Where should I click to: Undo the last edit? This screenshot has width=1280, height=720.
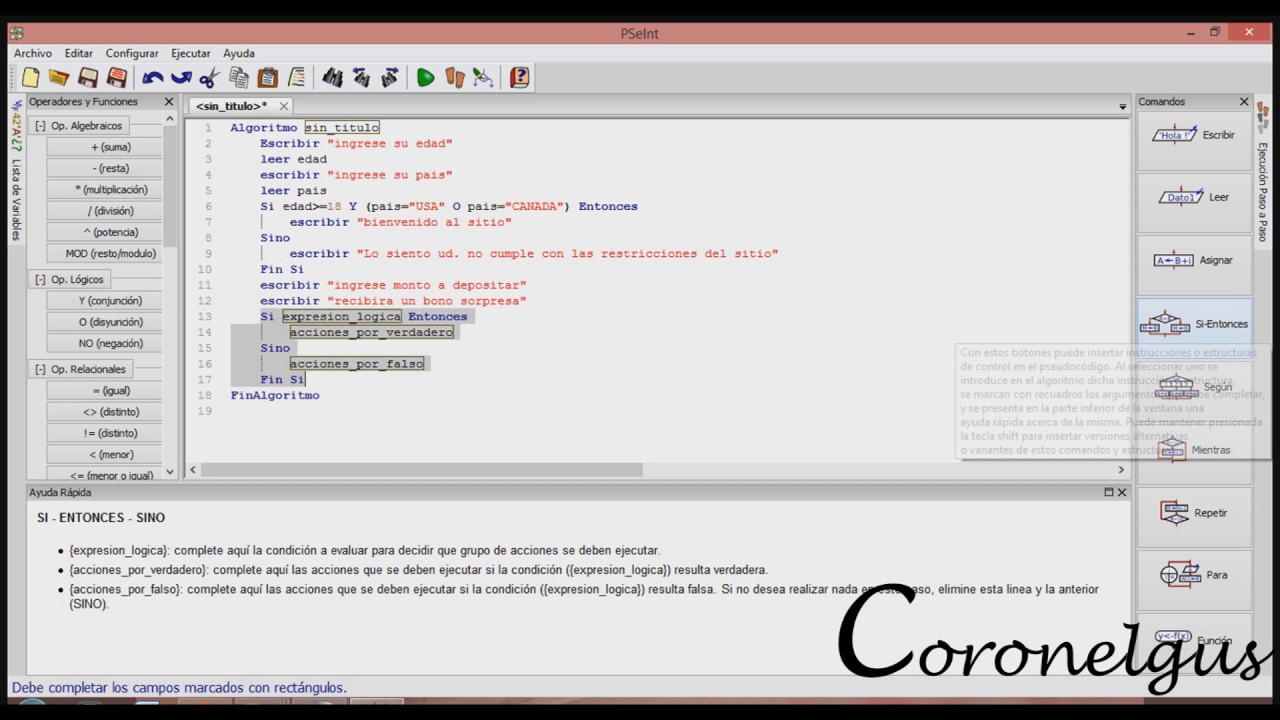tap(153, 77)
